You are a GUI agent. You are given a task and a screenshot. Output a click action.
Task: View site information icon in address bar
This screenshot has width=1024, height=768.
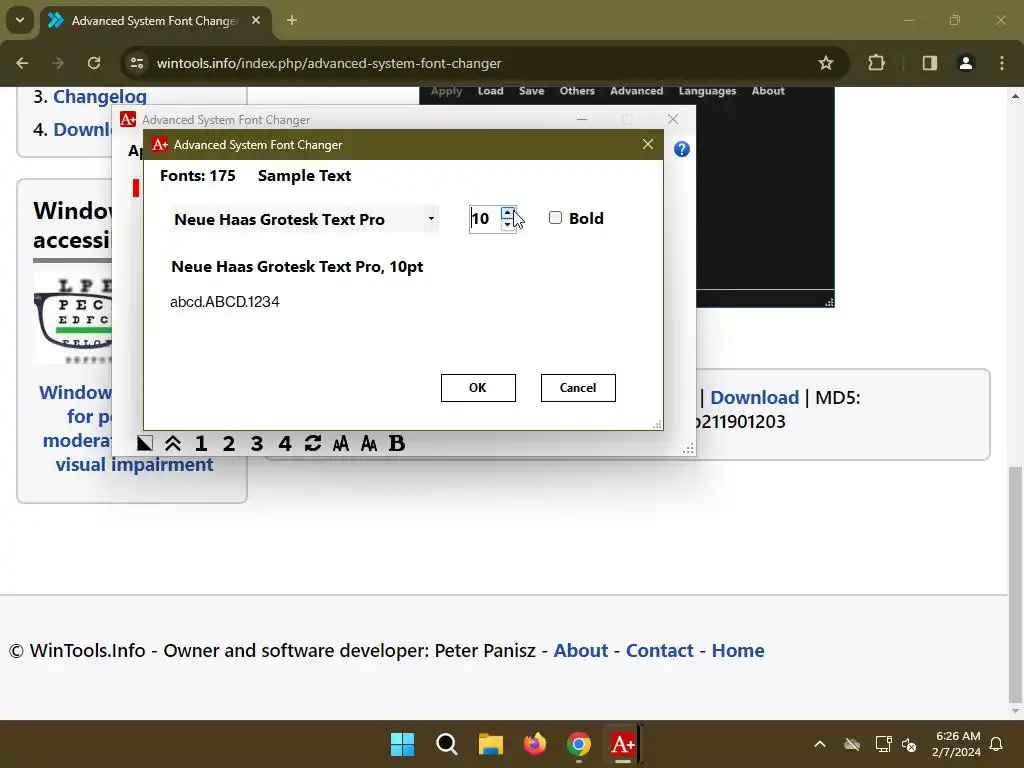coord(137,63)
